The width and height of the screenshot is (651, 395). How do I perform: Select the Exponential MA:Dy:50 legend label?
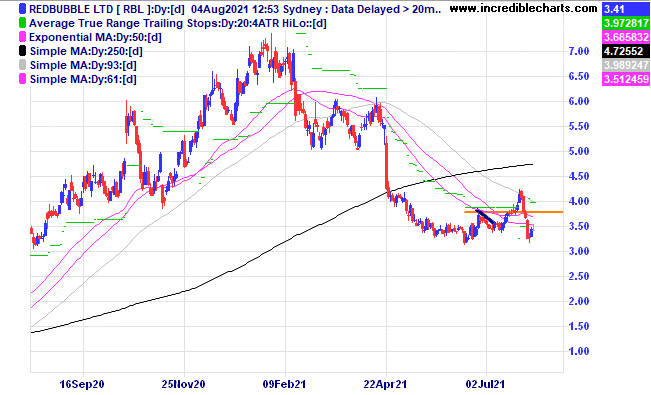point(95,37)
